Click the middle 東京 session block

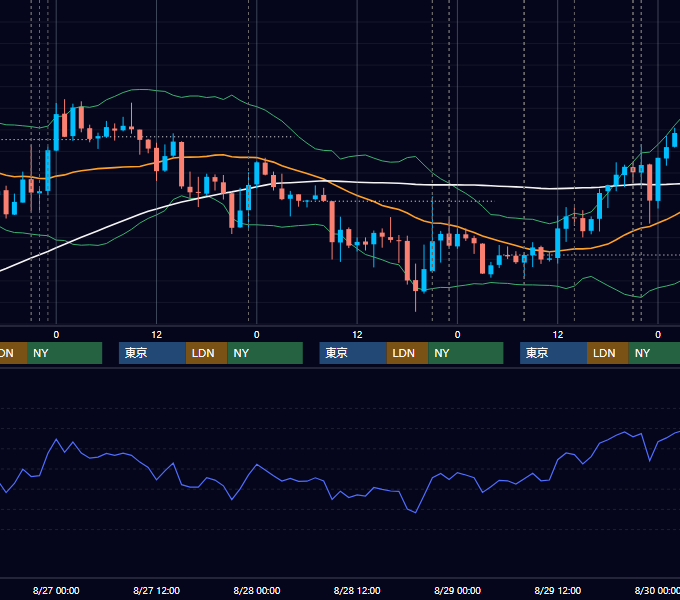353,353
